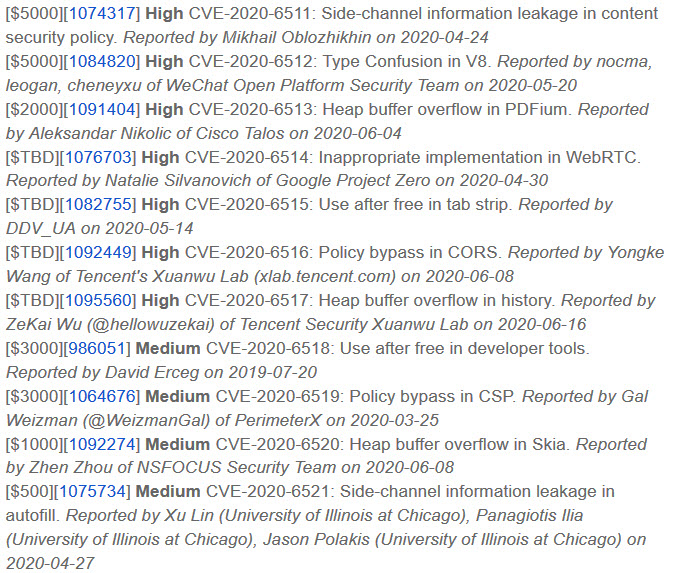The width and height of the screenshot is (683, 573).
Task: Click the handle @hellowuzekai
Action: click(153, 324)
